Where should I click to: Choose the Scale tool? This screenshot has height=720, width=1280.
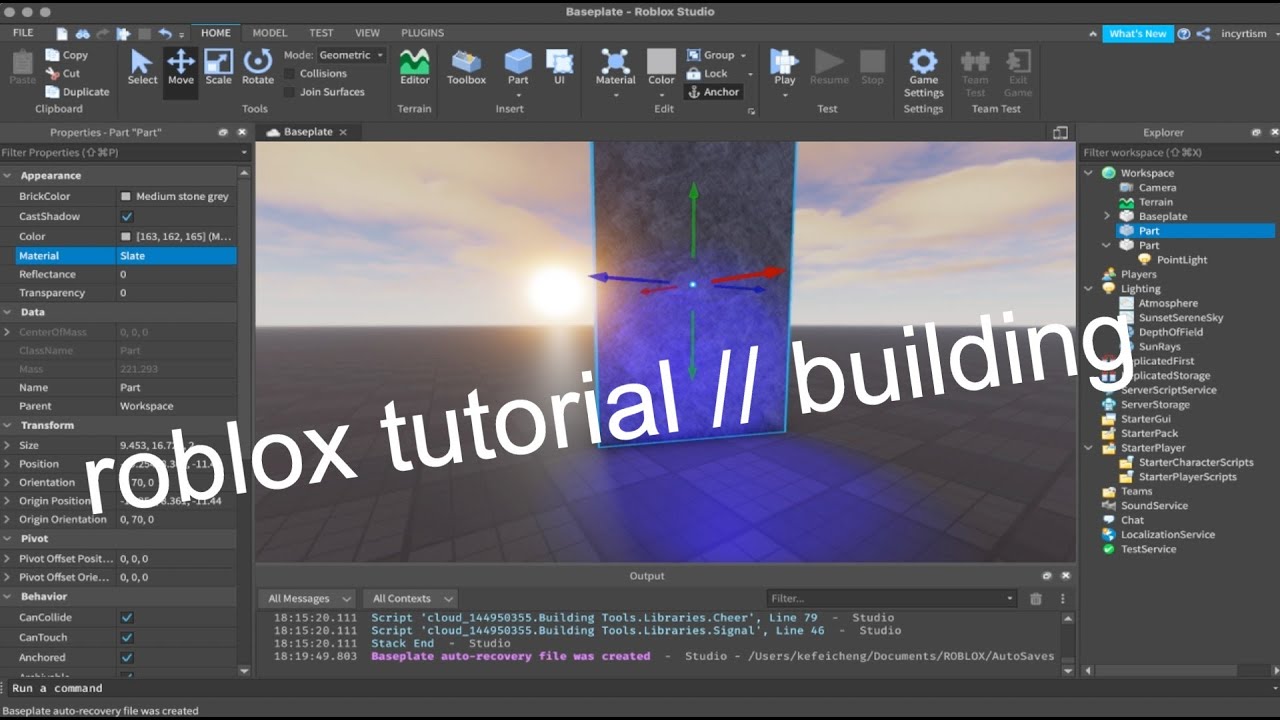tap(218, 67)
